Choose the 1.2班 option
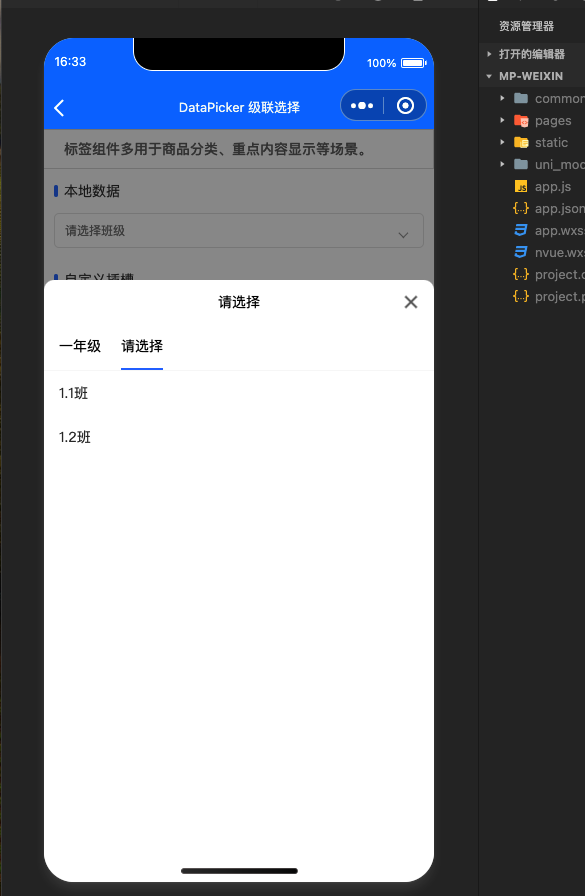 click(74, 437)
